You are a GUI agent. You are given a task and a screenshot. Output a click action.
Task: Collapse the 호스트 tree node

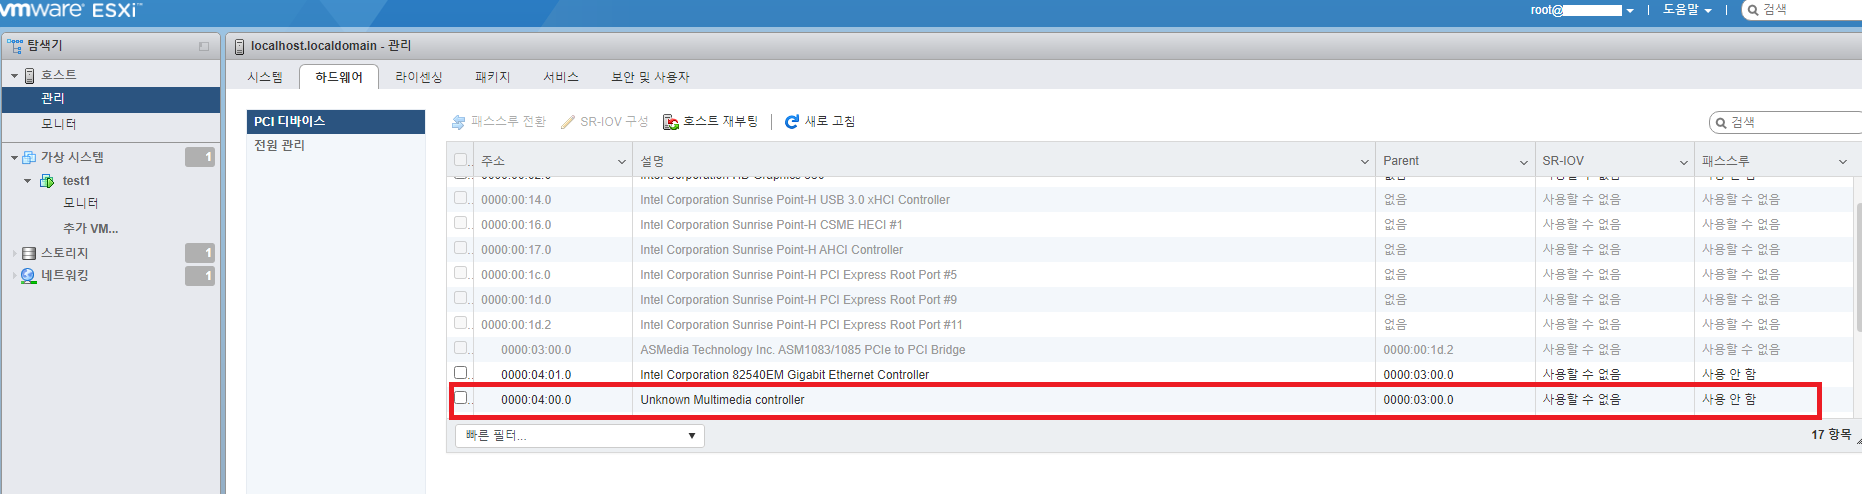[15, 76]
